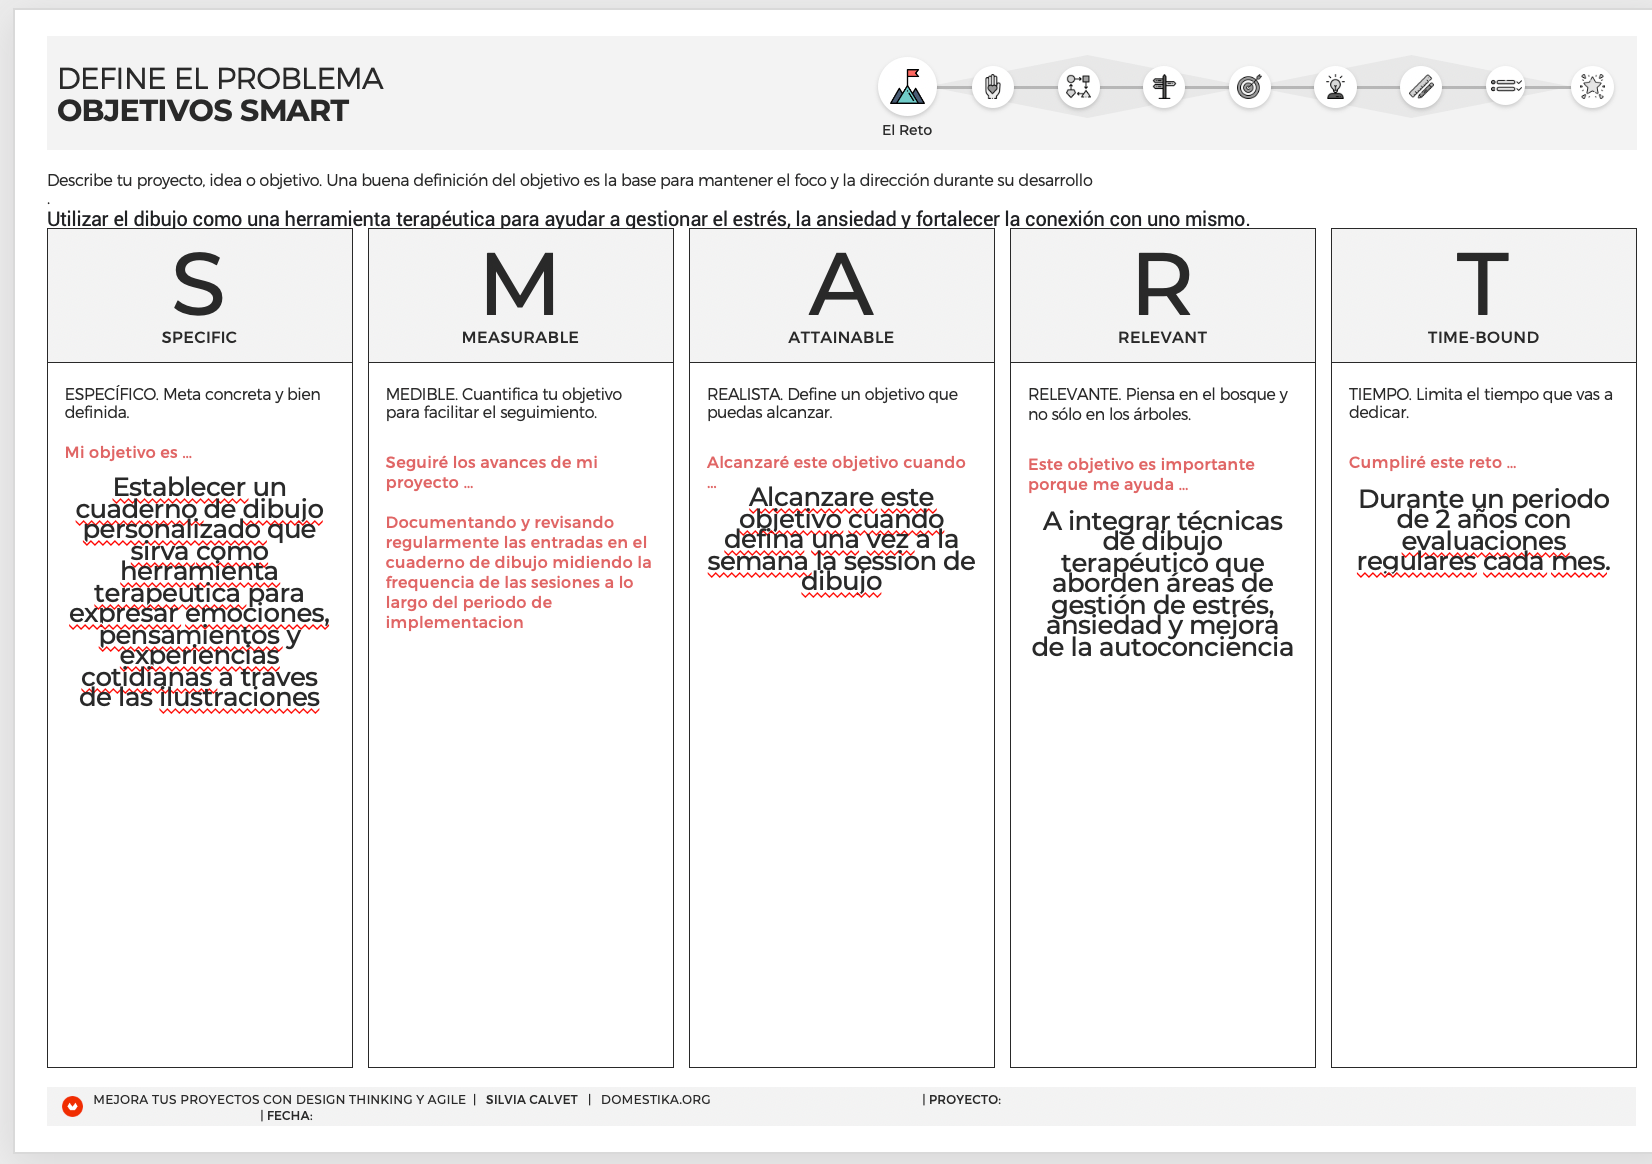Image resolution: width=1652 pixels, height=1164 pixels.
Task: Click the 'DEFINE EL PROBLEMA' title
Action: 220,78
